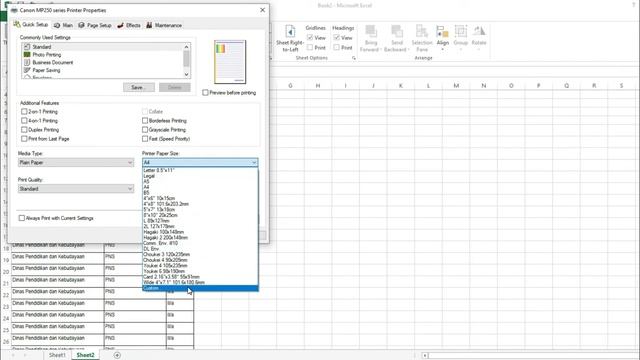Check Always Print with Current Settings

coord(22,218)
